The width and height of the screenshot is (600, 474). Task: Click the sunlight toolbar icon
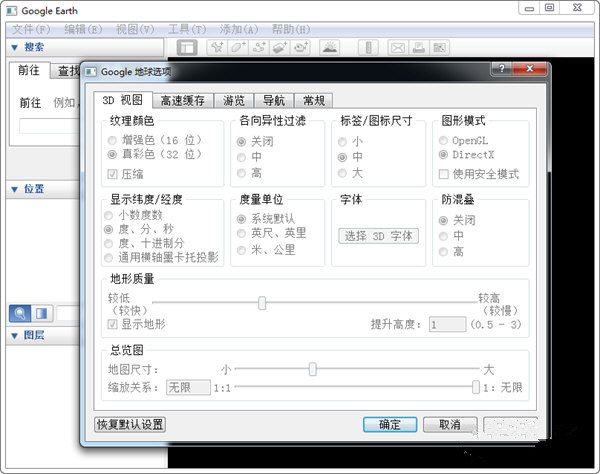tap(329, 48)
